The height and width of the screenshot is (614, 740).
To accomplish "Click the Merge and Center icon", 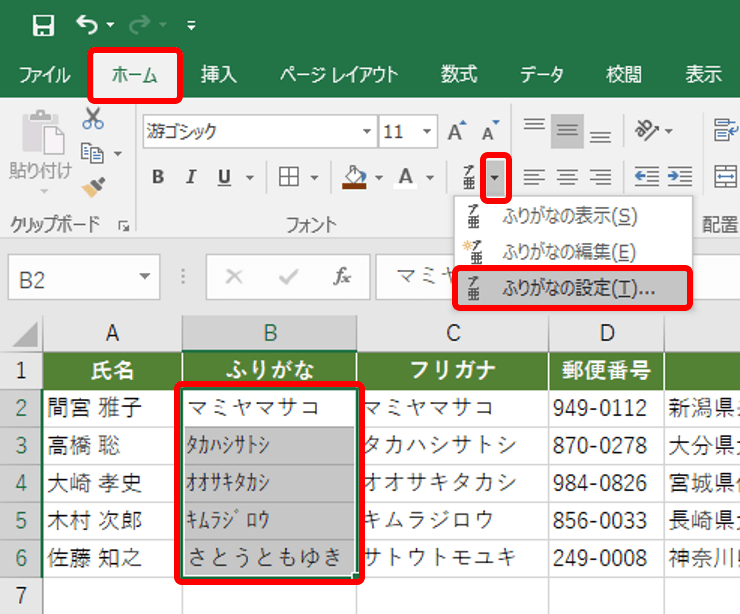I will point(726,177).
